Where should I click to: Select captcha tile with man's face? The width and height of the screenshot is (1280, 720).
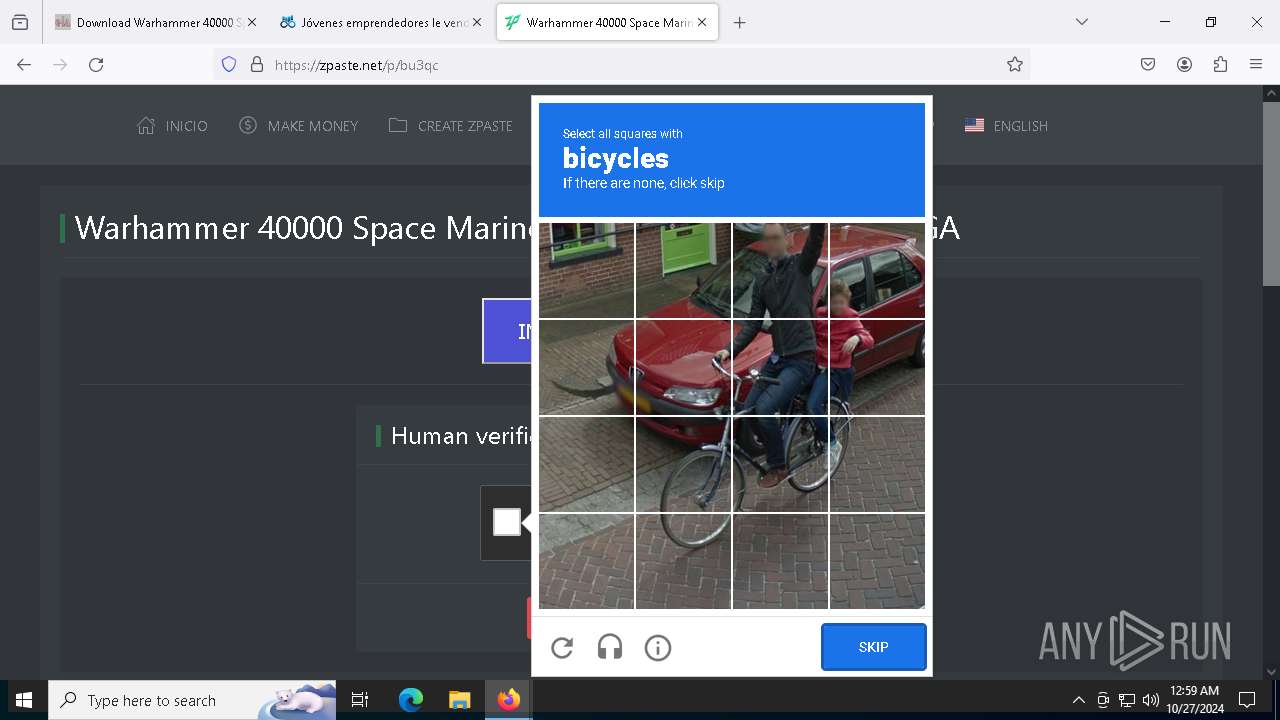pos(780,270)
